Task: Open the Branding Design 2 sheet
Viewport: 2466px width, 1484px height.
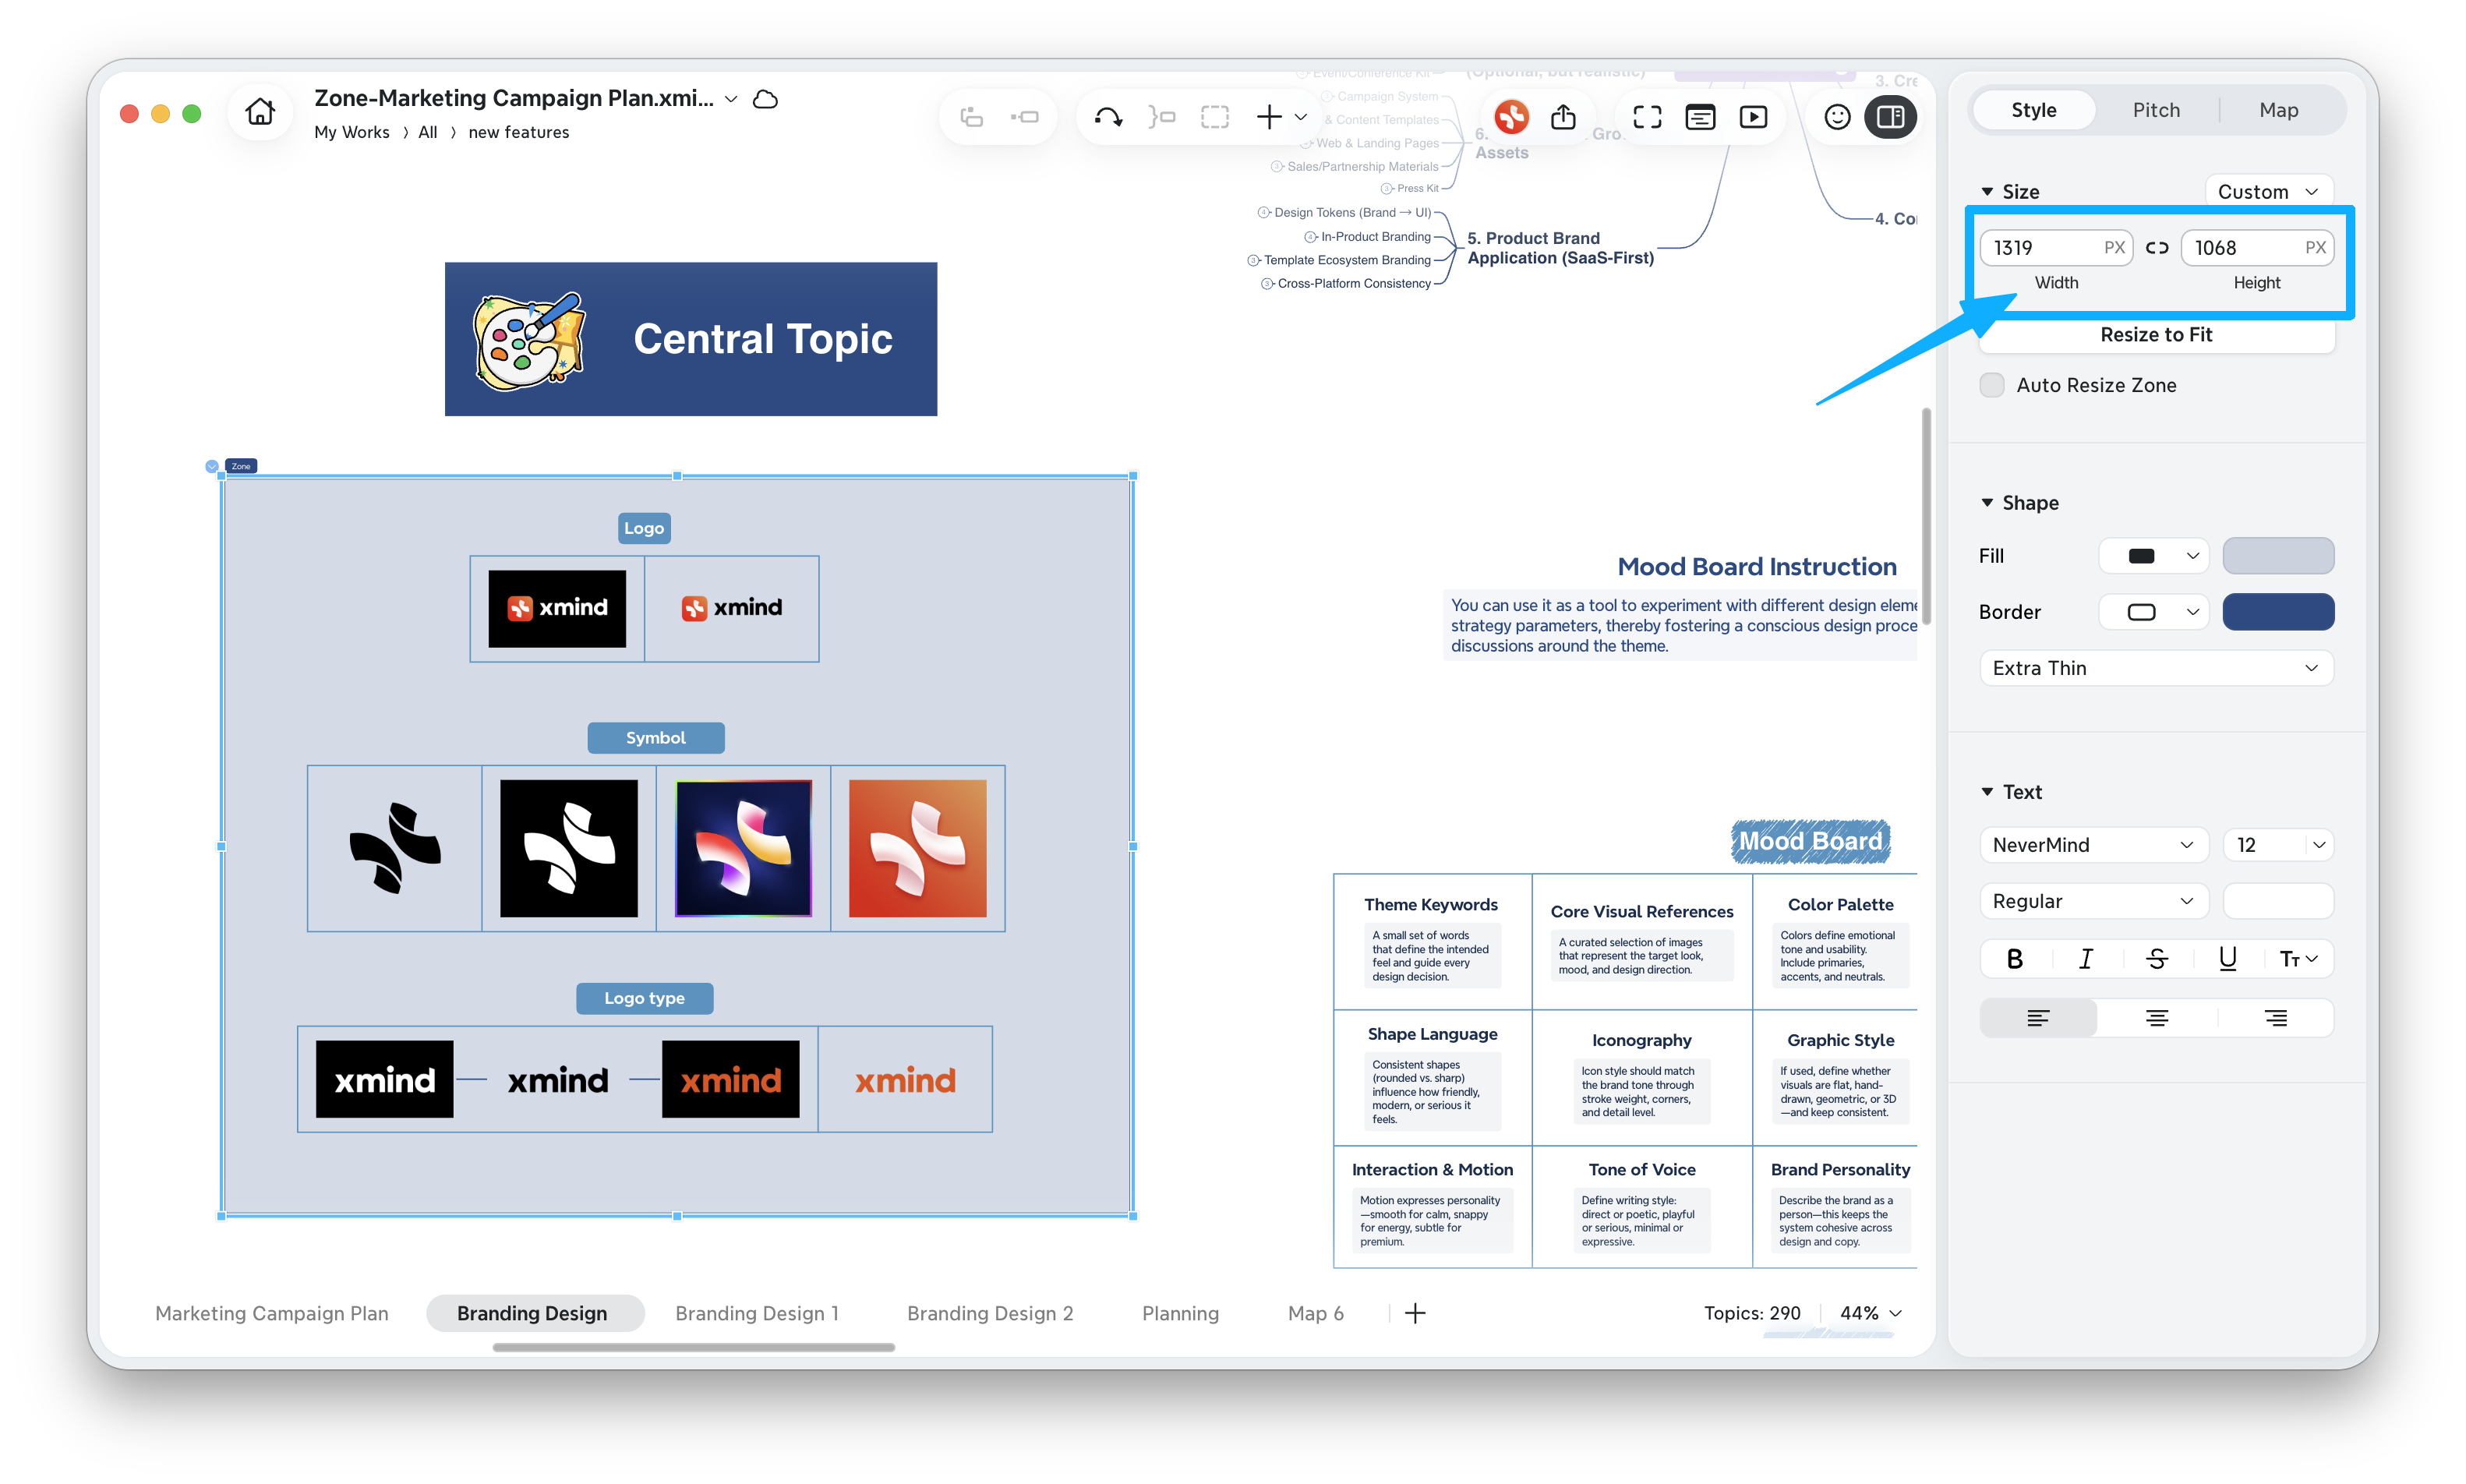Action: (990, 1314)
